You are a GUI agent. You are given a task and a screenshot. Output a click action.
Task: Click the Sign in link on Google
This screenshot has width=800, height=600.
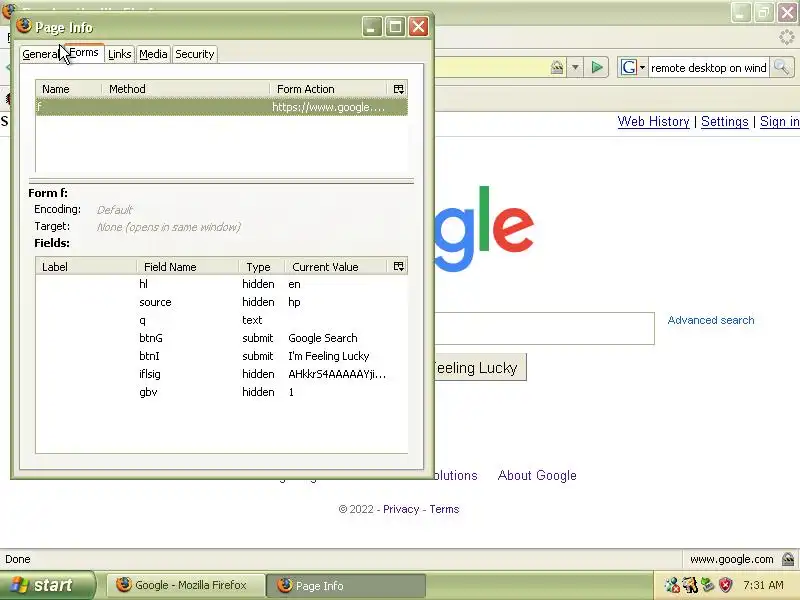click(779, 121)
